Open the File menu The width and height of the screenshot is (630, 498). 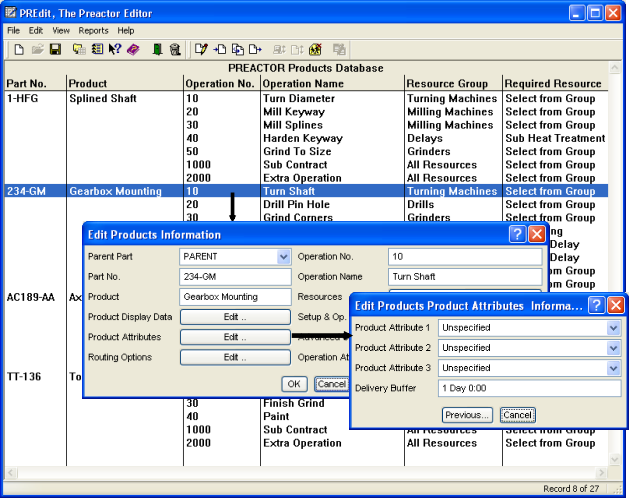(13, 31)
